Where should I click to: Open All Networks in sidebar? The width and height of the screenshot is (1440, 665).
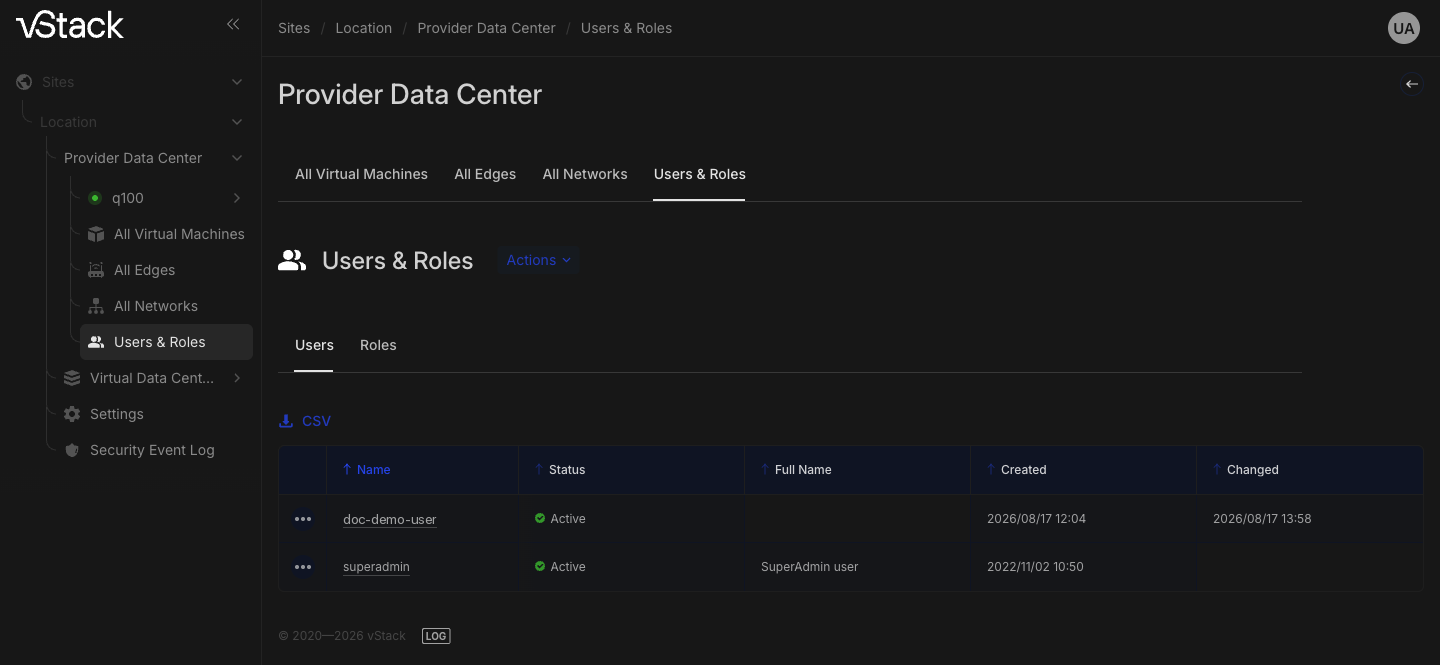point(156,306)
